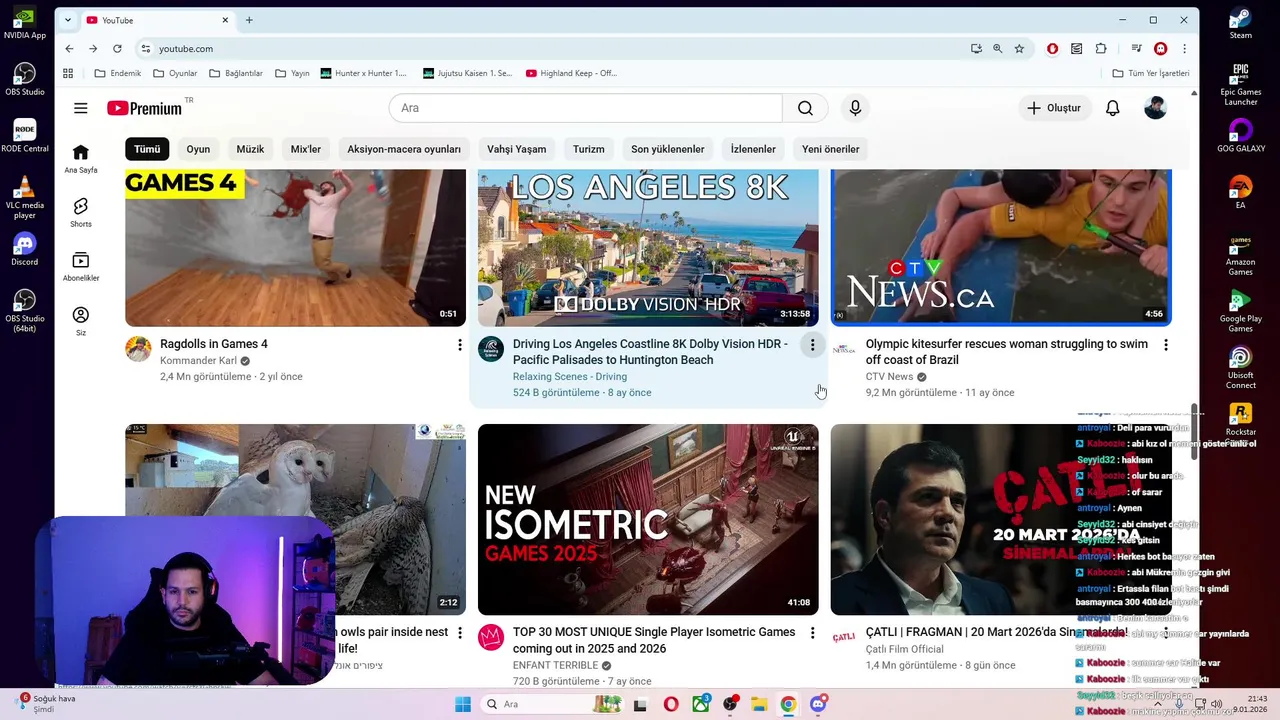
Task: Select the Tümü filter chip
Action: click(x=147, y=149)
